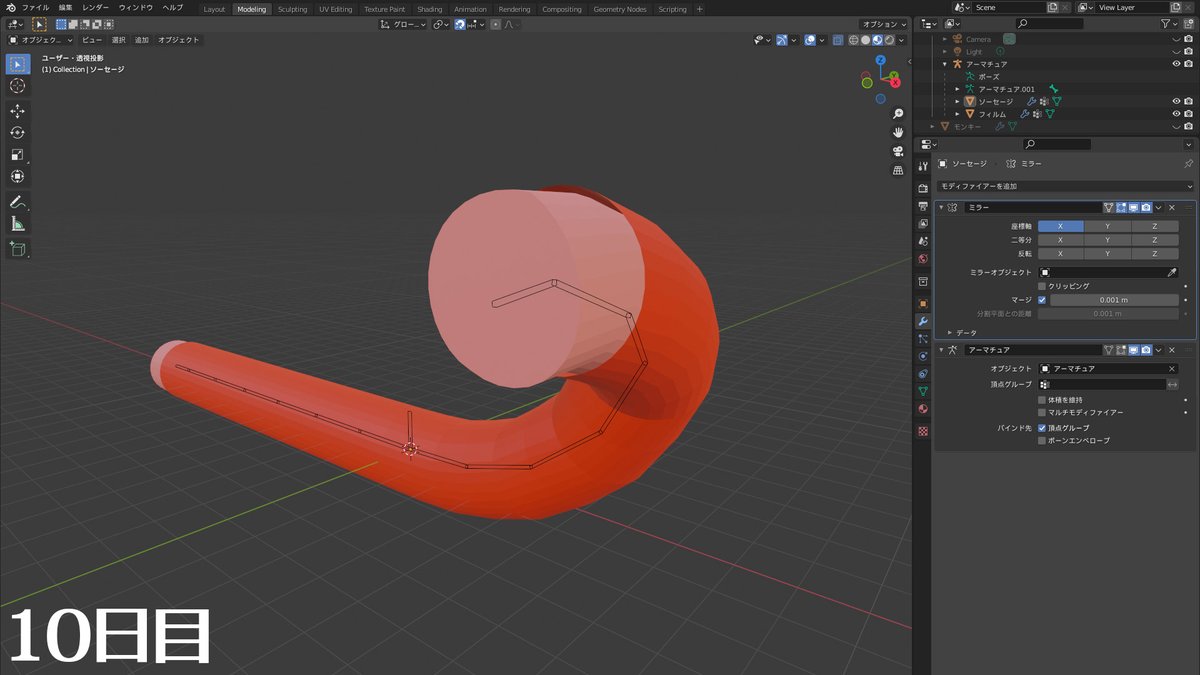Screen dimensions: 1200x675
Task: Uncheck the Merge checkbox
Action: tap(1042, 300)
